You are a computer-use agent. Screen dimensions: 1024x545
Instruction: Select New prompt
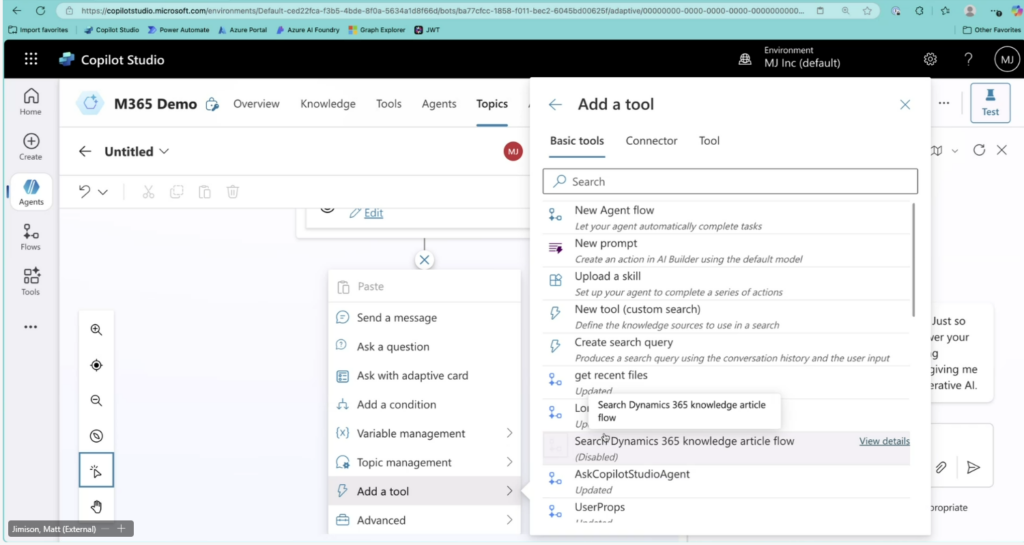[726, 251]
